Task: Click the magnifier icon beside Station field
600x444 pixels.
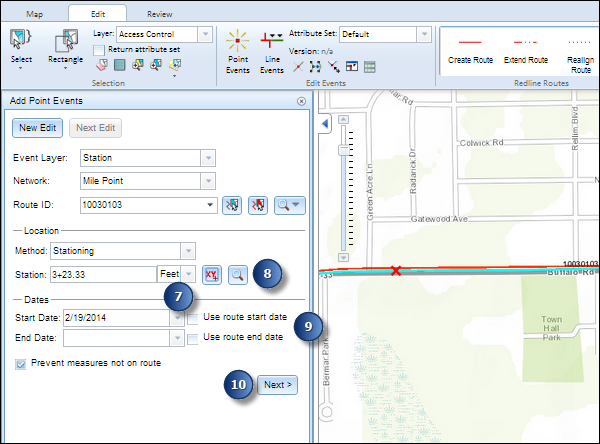Action: [238, 273]
